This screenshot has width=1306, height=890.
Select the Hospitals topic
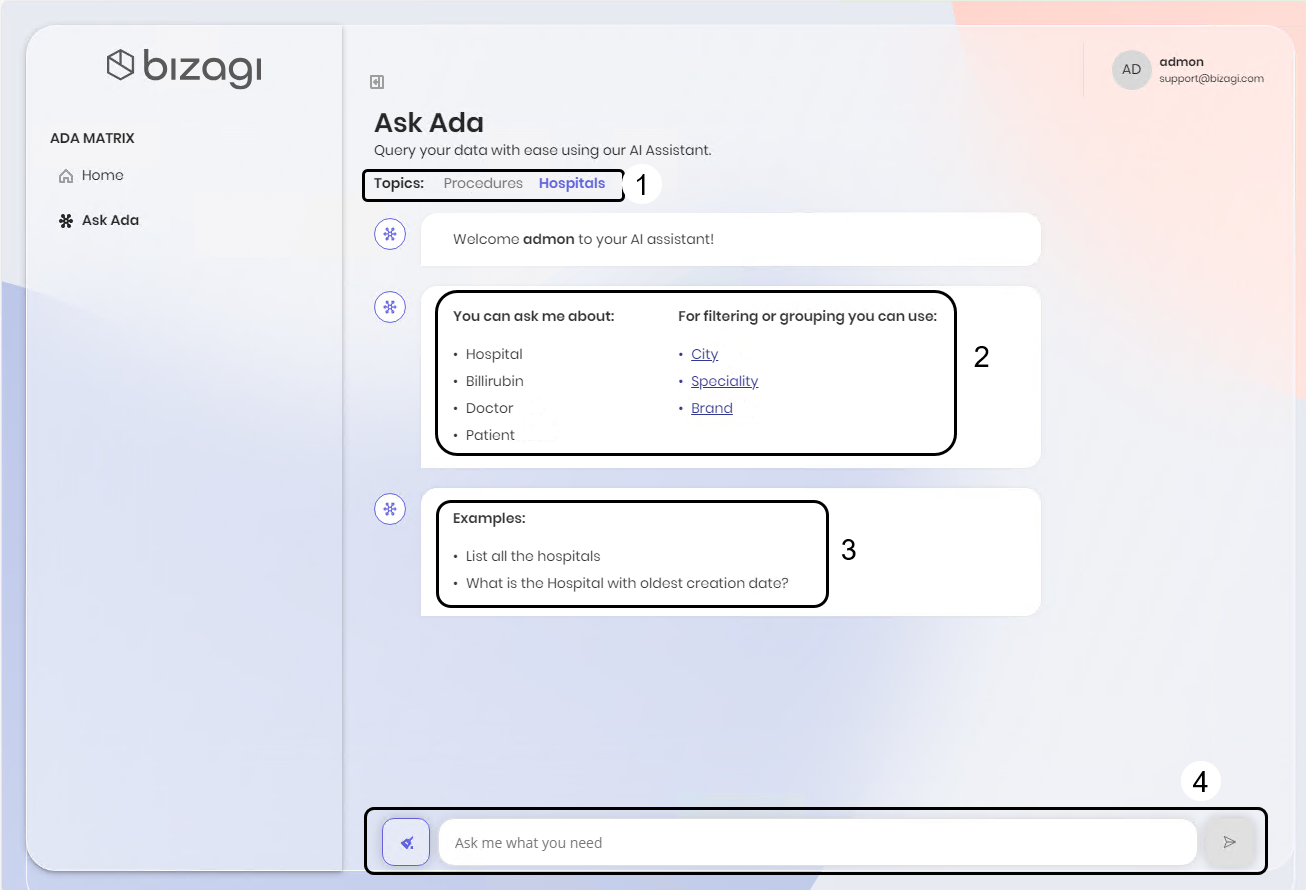(572, 184)
